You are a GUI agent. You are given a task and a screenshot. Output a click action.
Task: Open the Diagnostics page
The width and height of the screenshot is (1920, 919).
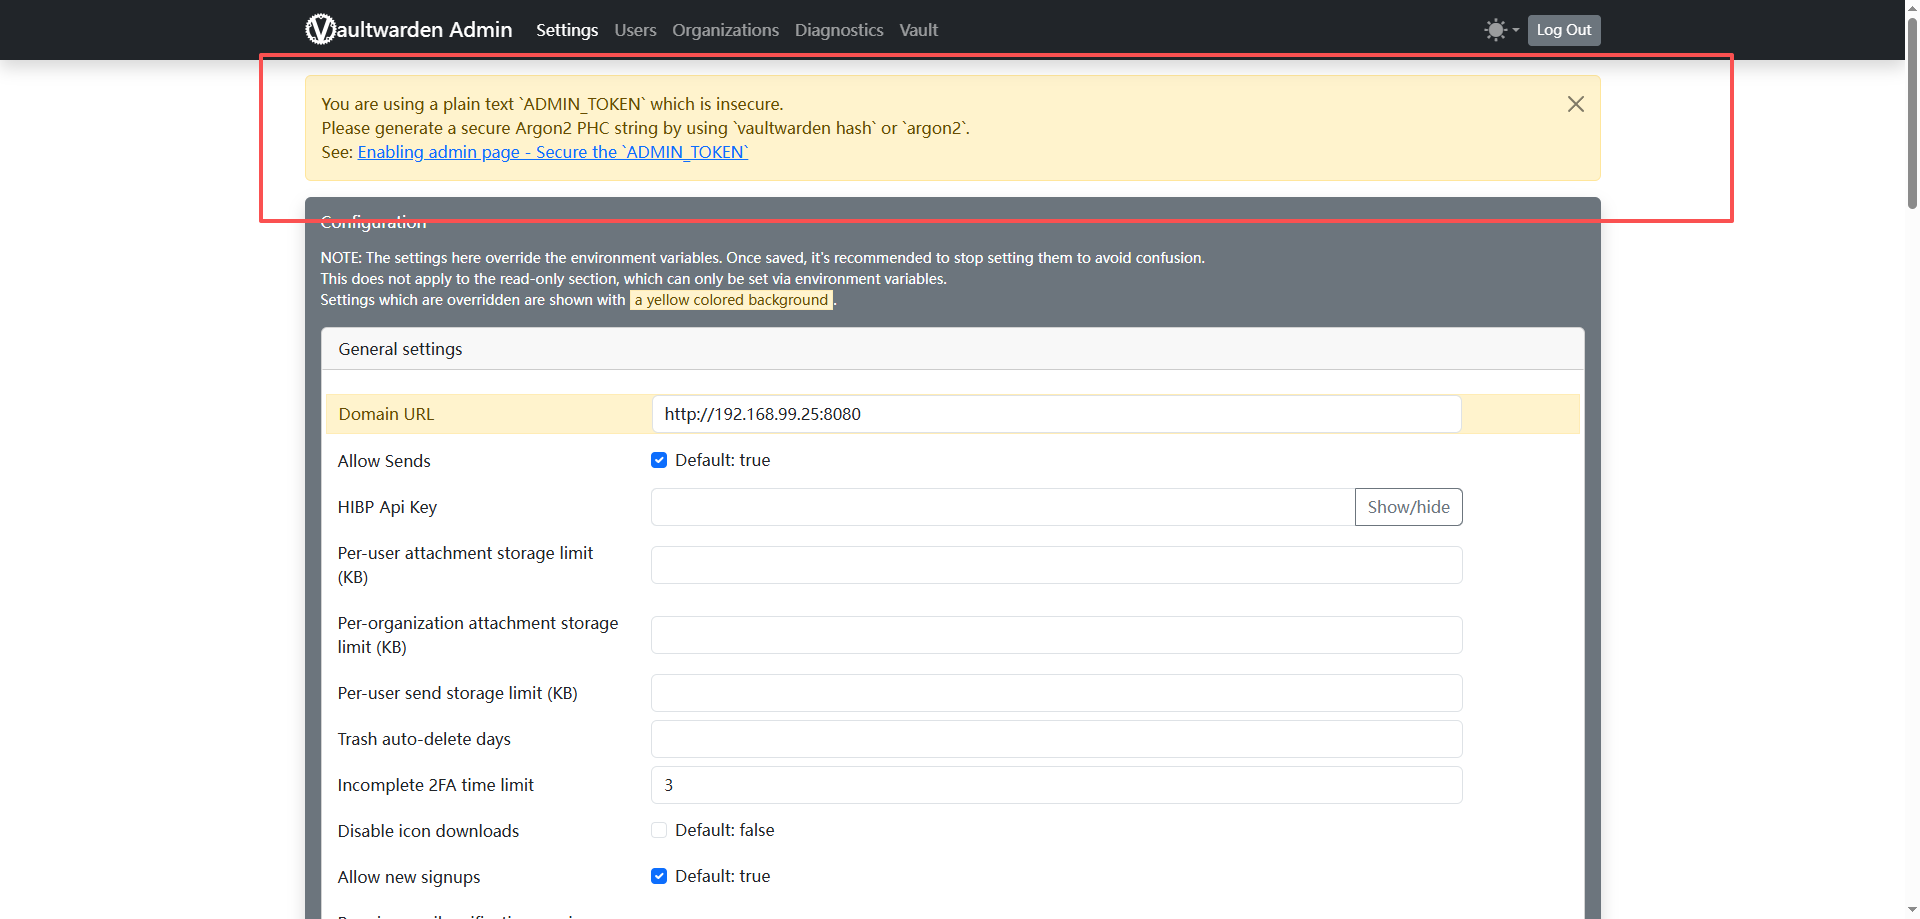tap(838, 30)
